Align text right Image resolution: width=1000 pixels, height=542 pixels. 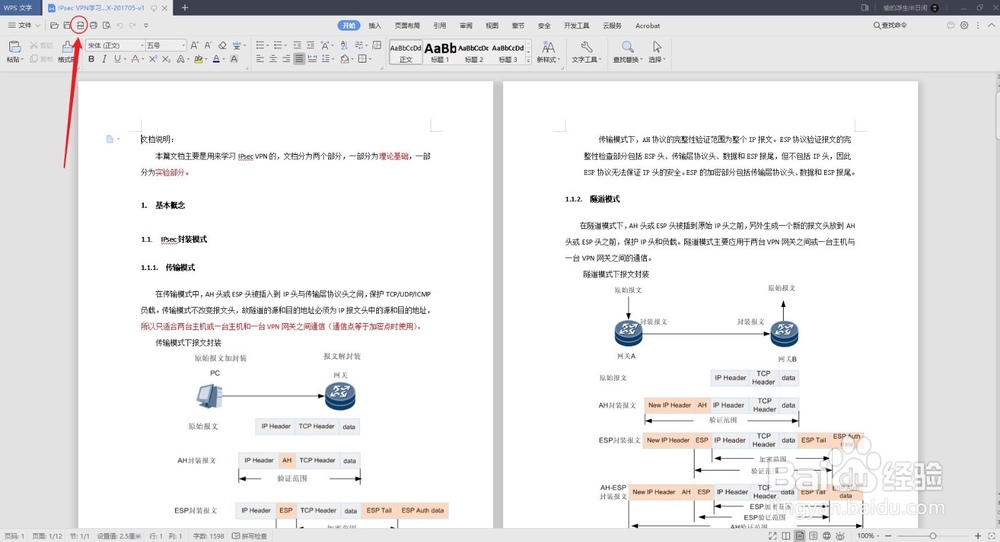pyautogui.click(x=286, y=59)
